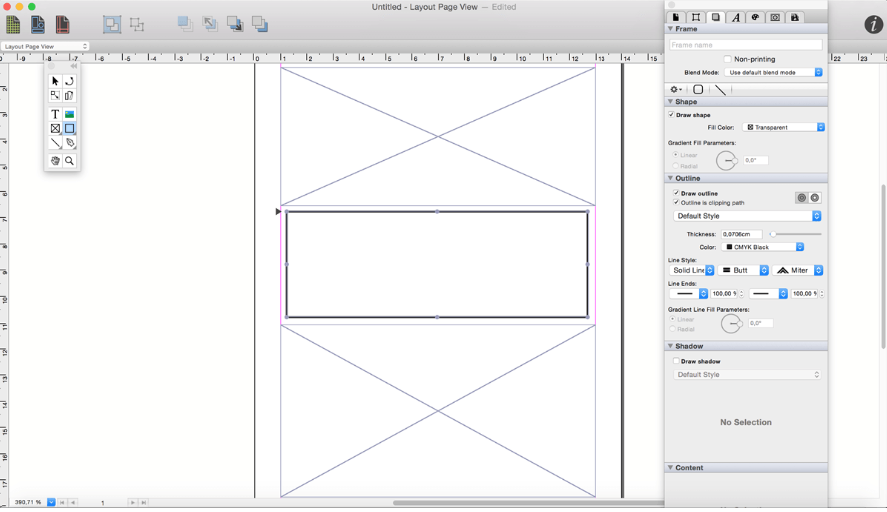Screen dimensions: 887x512
Task: Open the Layout Page View selector
Action: pyautogui.click(x=45, y=46)
